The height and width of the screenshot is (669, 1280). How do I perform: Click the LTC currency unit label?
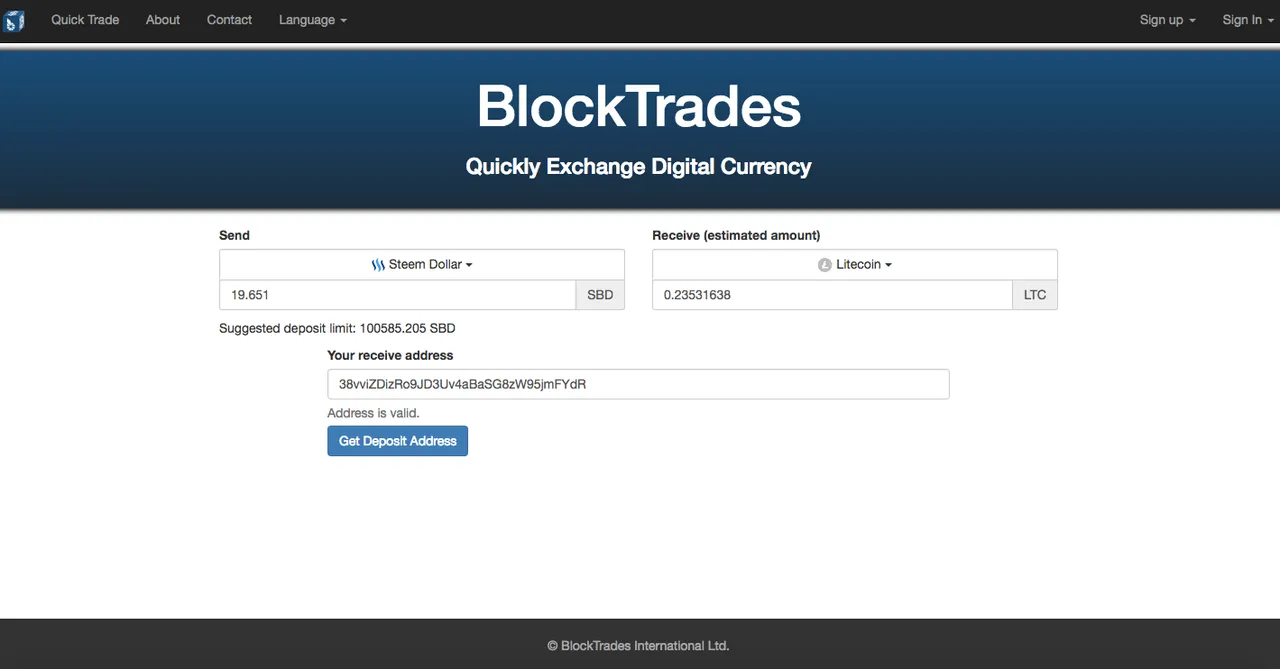point(1035,295)
